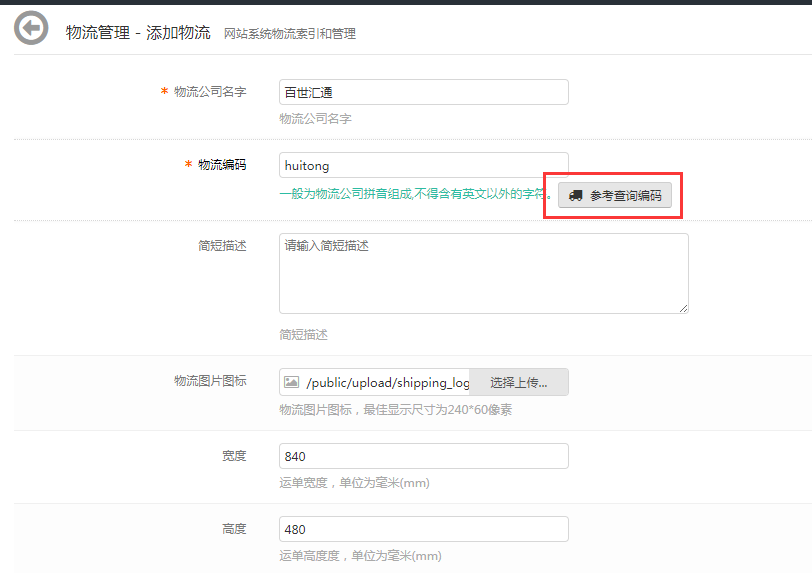Open file chooser via 选择上传 button
Screen dimensions: 812x573
pyautogui.click(x=518, y=382)
